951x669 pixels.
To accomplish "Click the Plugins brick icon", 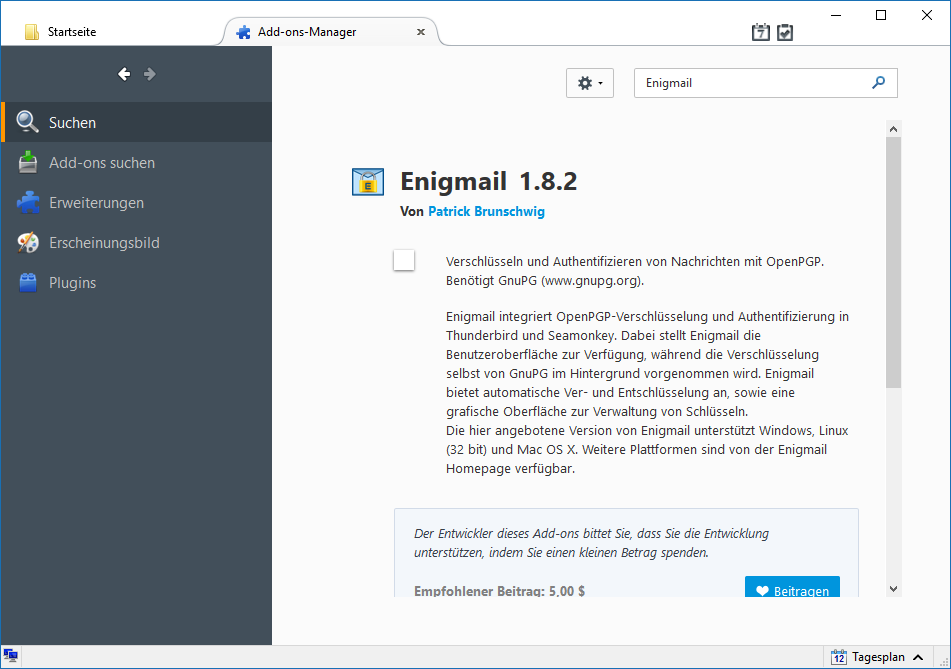I will pos(28,283).
